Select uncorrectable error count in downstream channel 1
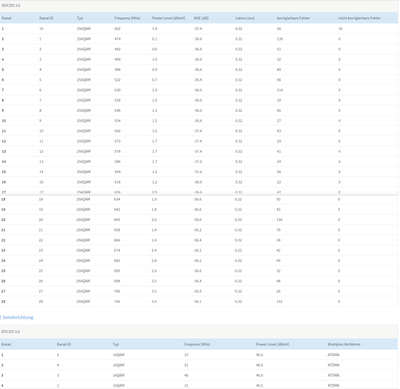Screen dimensions: 400x389 pos(340,29)
